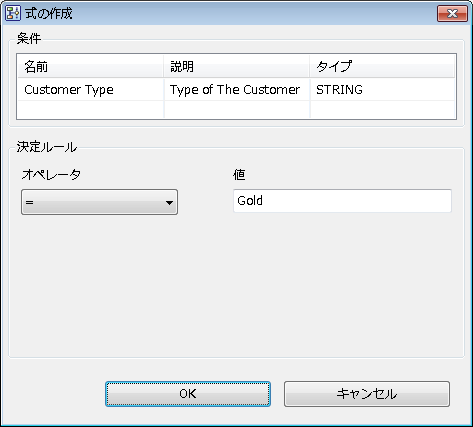Select the タイプ column header
Image resolution: width=473 pixels, height=427 pixels.
click(x=382, y=66)
